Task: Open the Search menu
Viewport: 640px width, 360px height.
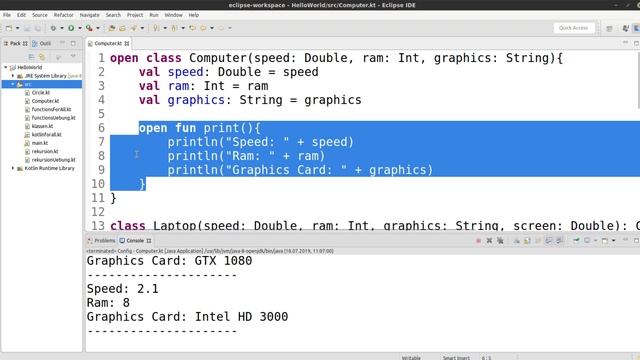Action: click(113, 15)
